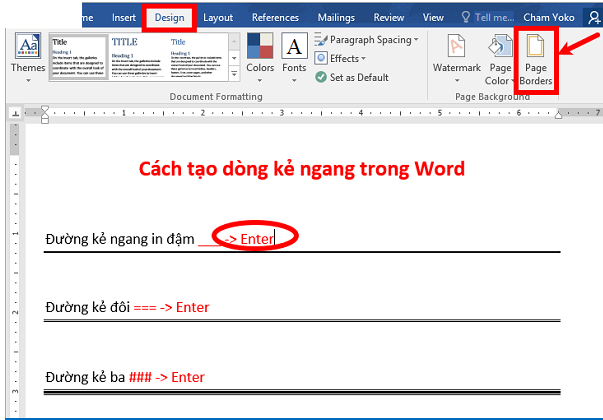Open the Colors palette button

click(x=260, y=54)
